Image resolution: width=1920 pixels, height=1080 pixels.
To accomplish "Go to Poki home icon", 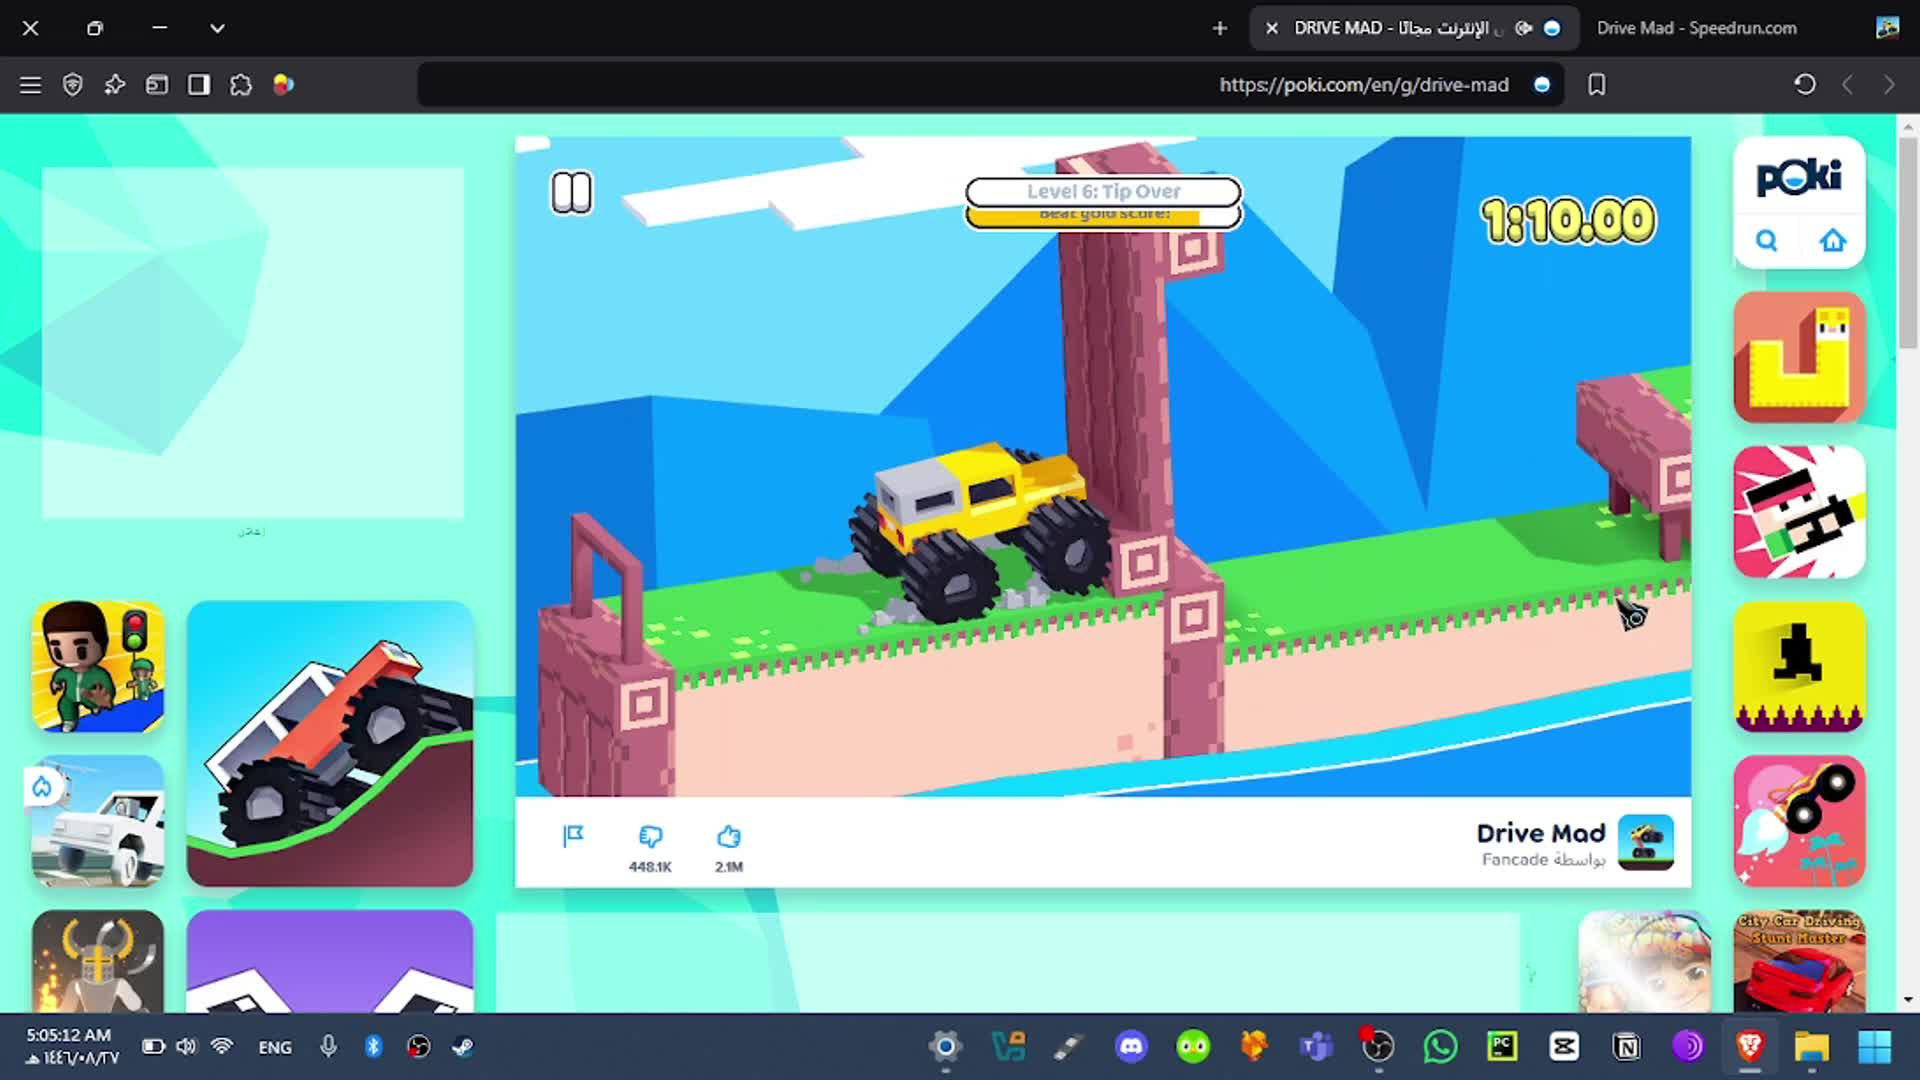I will coord(1832,241).
